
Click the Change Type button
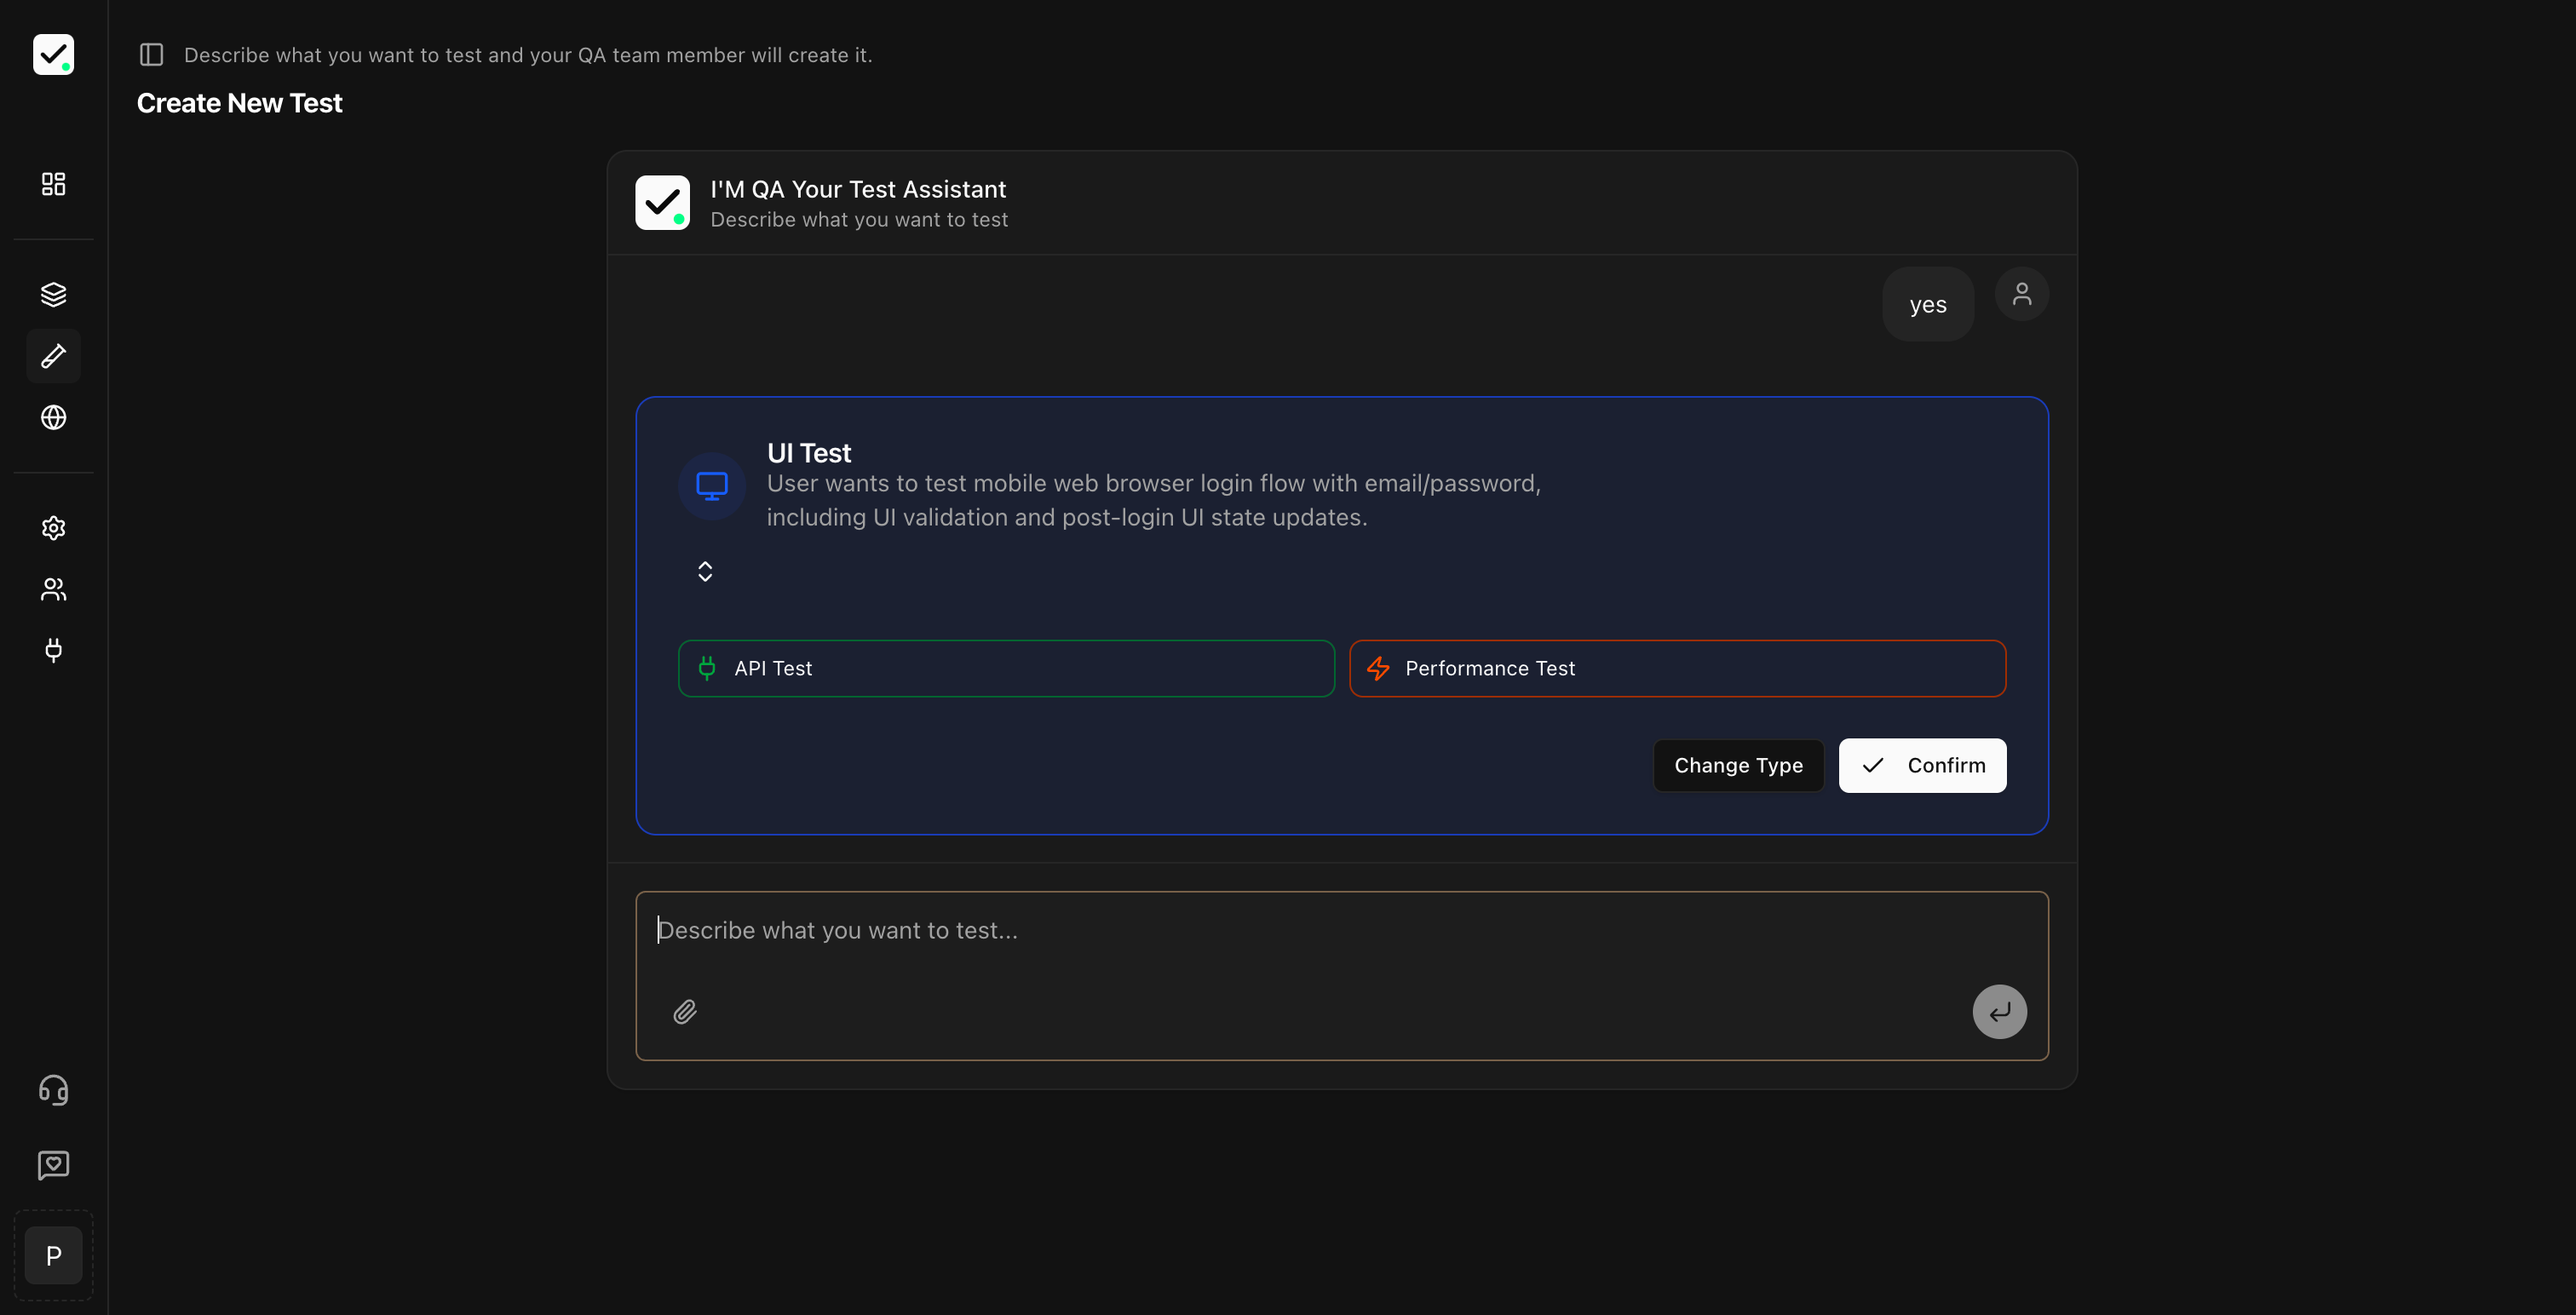pos(1738,765)
